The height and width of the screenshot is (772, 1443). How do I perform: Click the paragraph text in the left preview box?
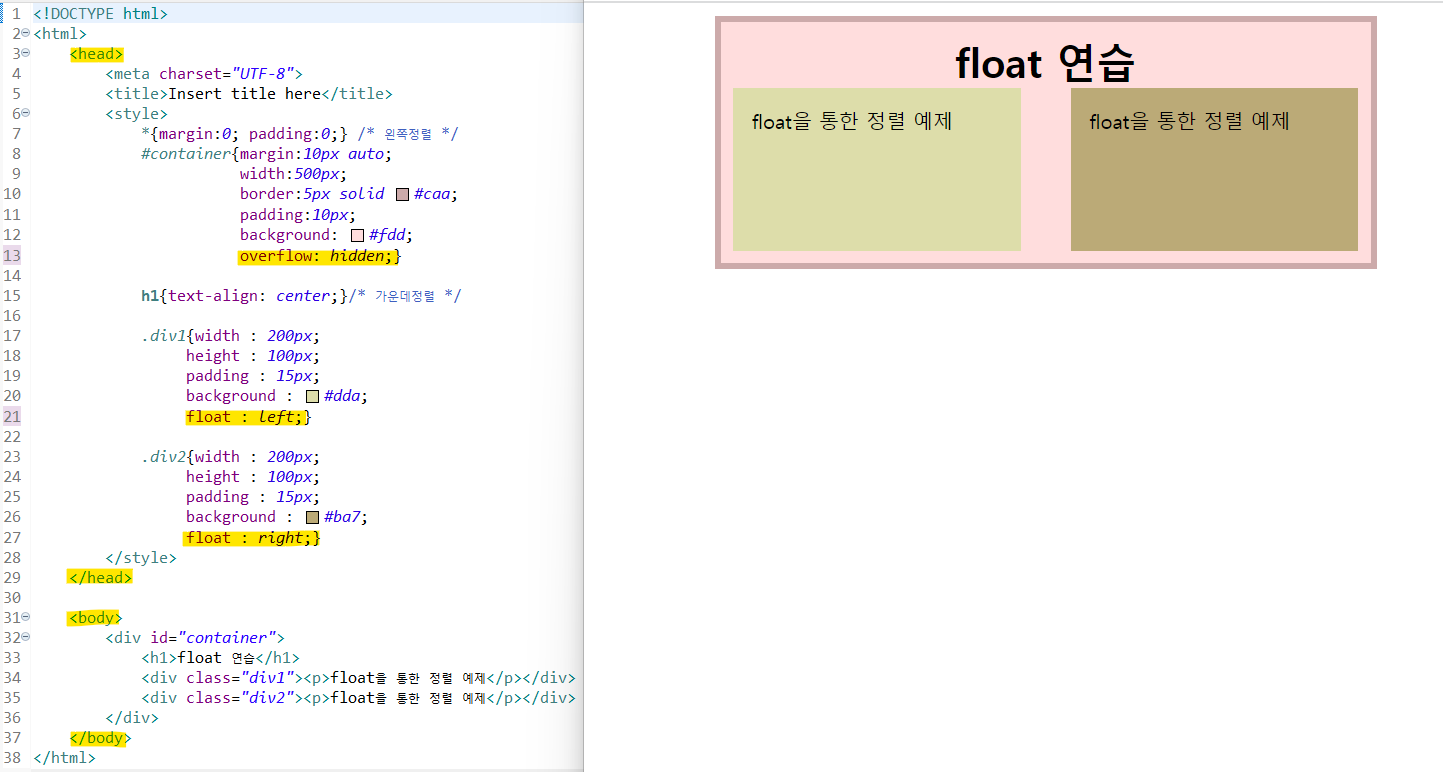pyautogui.click(x=852, y=122)
